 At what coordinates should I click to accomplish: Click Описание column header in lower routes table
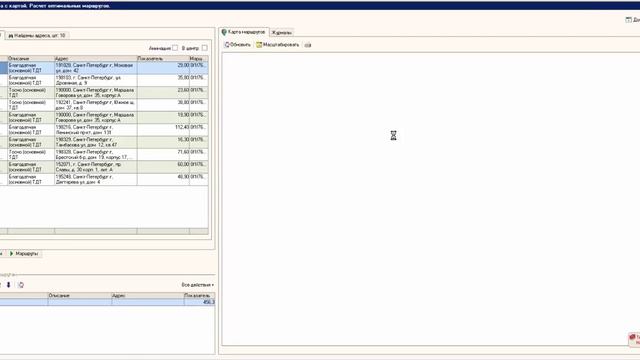click(80, 295)
